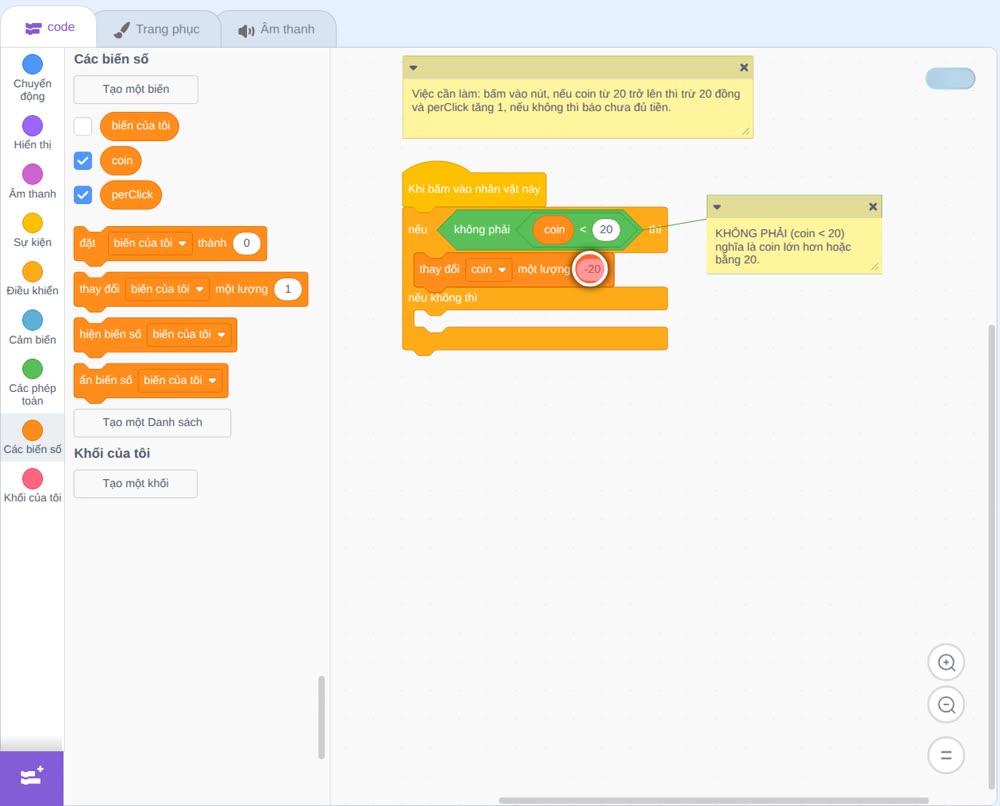Switch to the Âm thanh tab
Screen dimensions: 1000x806
pyautogui.click(x=277, y=29)
